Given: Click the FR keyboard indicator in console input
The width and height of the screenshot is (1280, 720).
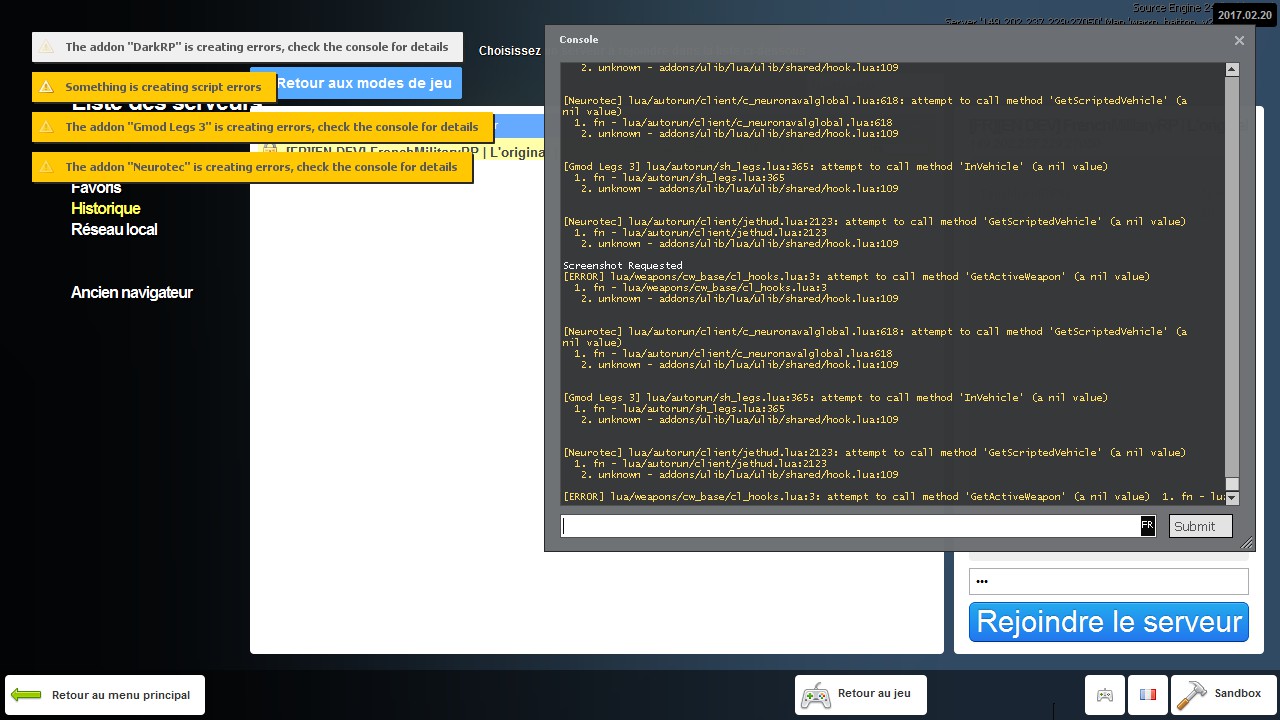Looking at the screenshot, I should coord(1147,526).
